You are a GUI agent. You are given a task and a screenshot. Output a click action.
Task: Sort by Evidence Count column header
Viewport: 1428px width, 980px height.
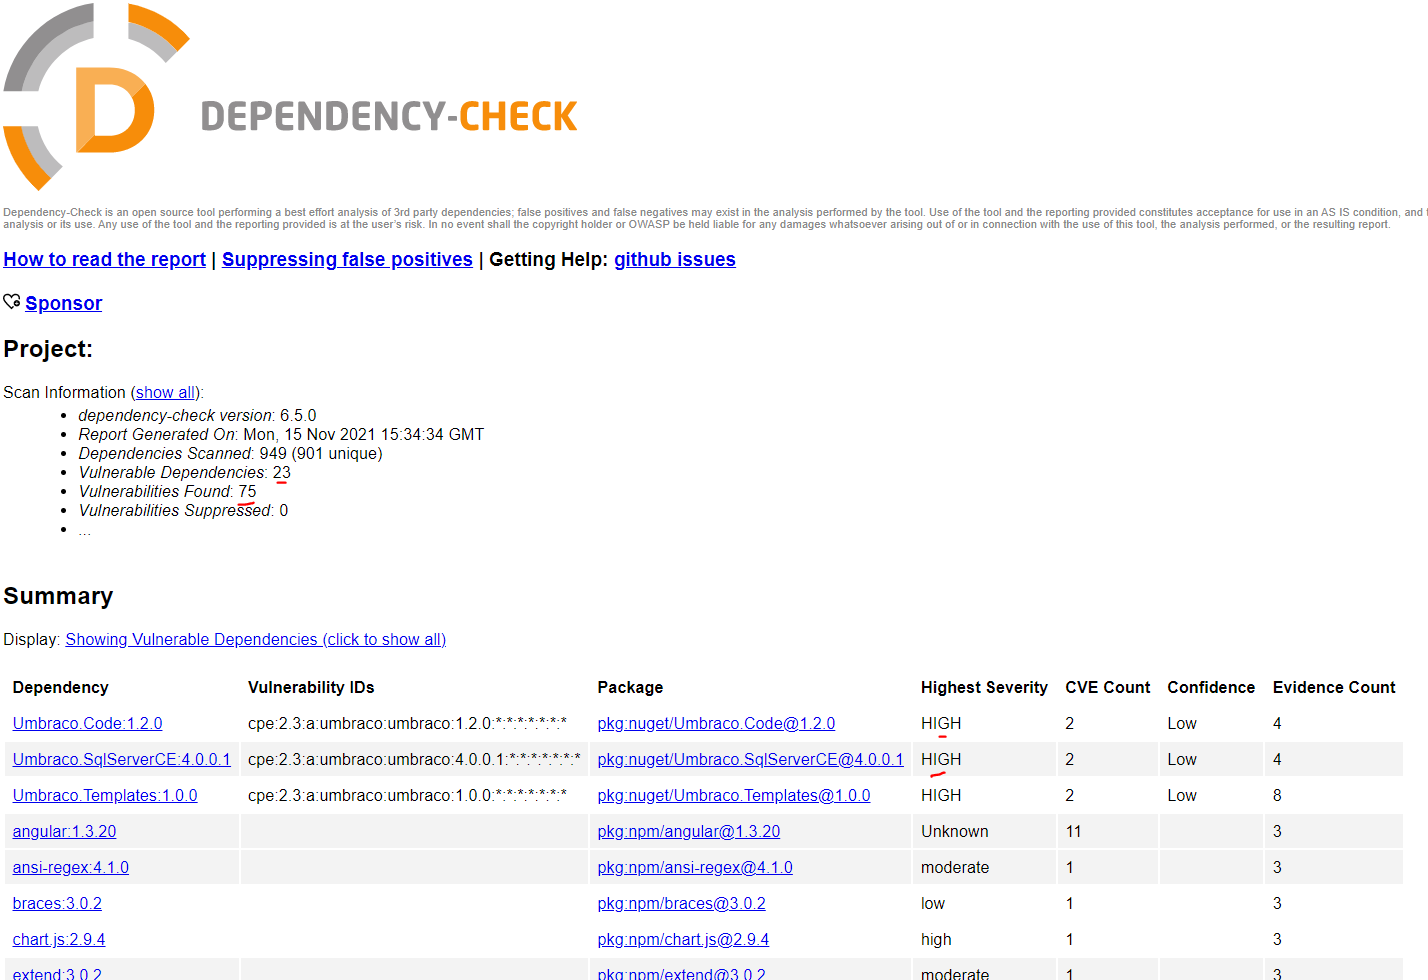[x=1334, y=687]
